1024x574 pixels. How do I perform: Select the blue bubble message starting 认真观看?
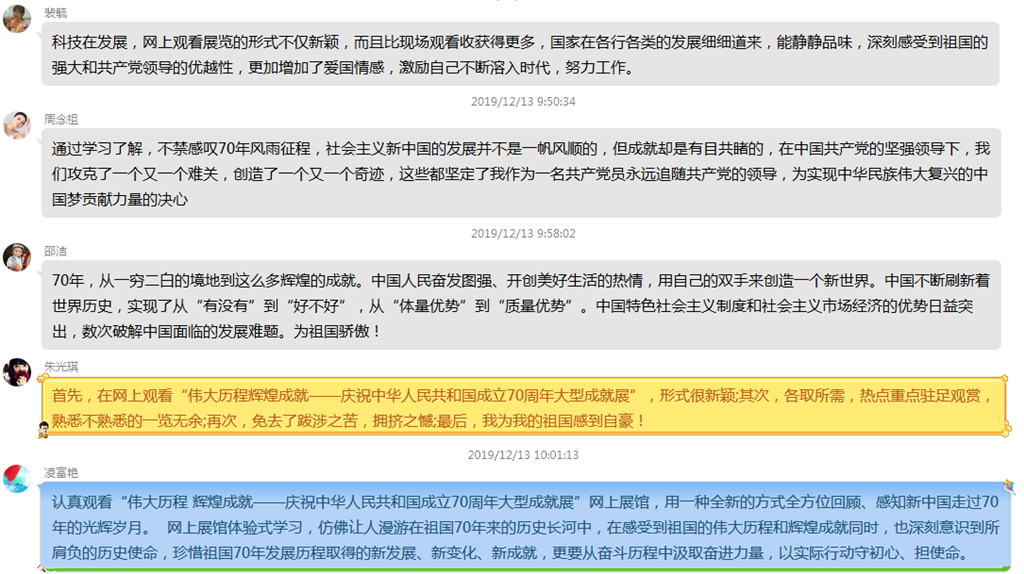524,526
